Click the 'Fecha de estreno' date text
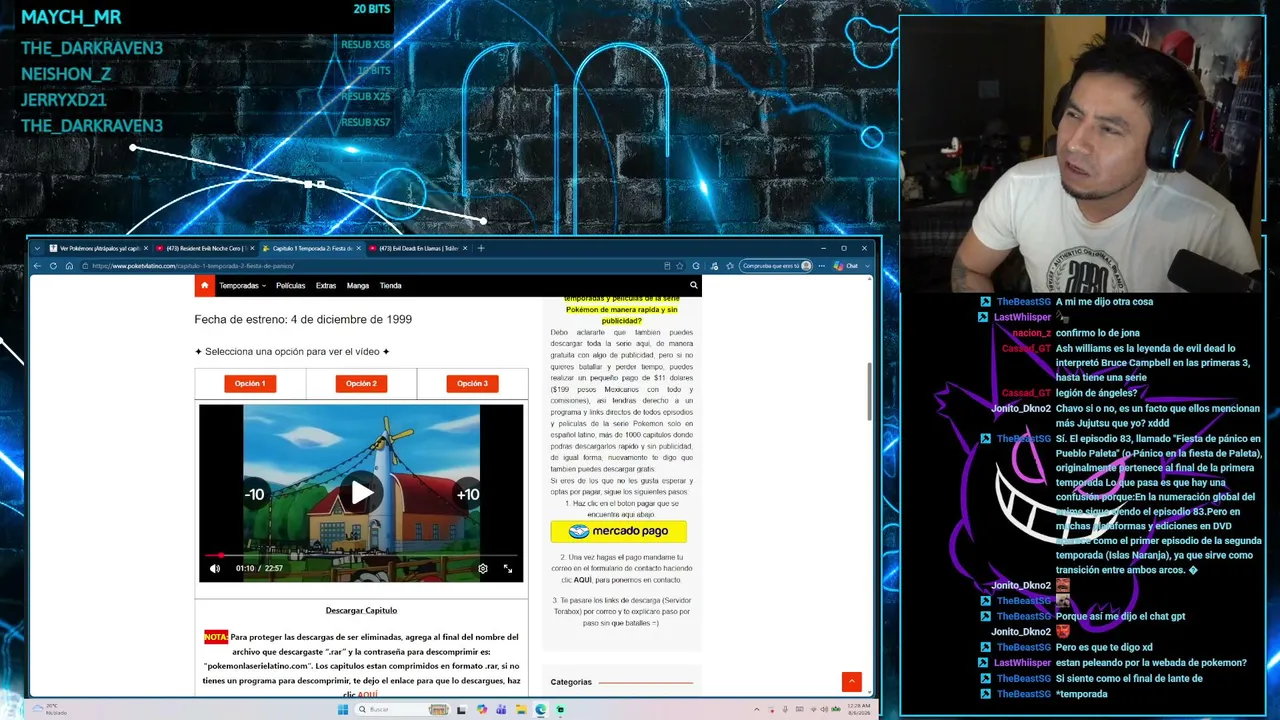Viewport: 1280px width, 720px height. [303, 319]
